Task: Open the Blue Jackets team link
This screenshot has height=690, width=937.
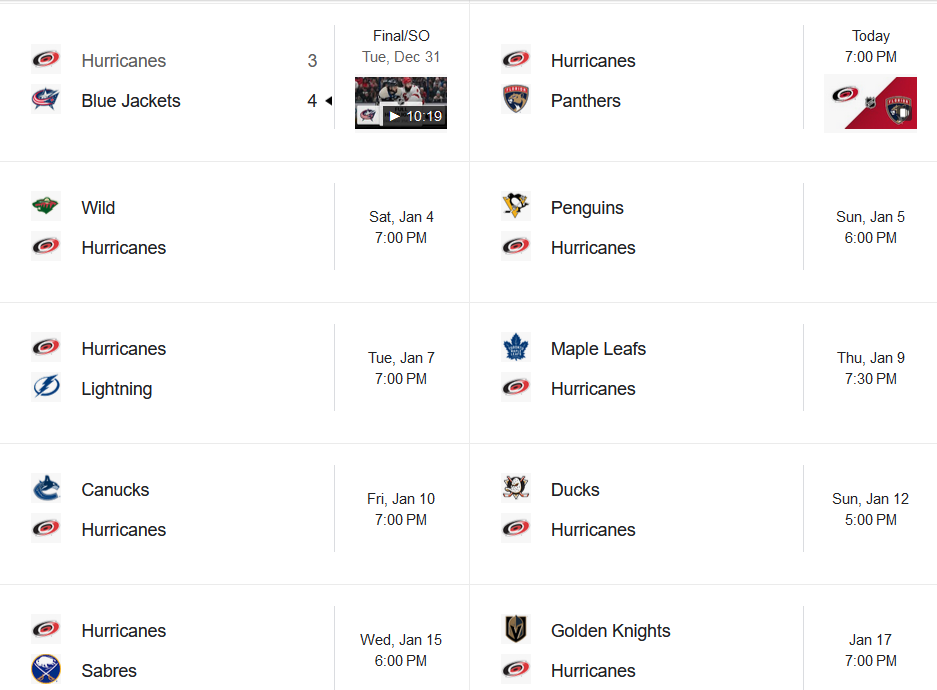Action: (131, 101)
